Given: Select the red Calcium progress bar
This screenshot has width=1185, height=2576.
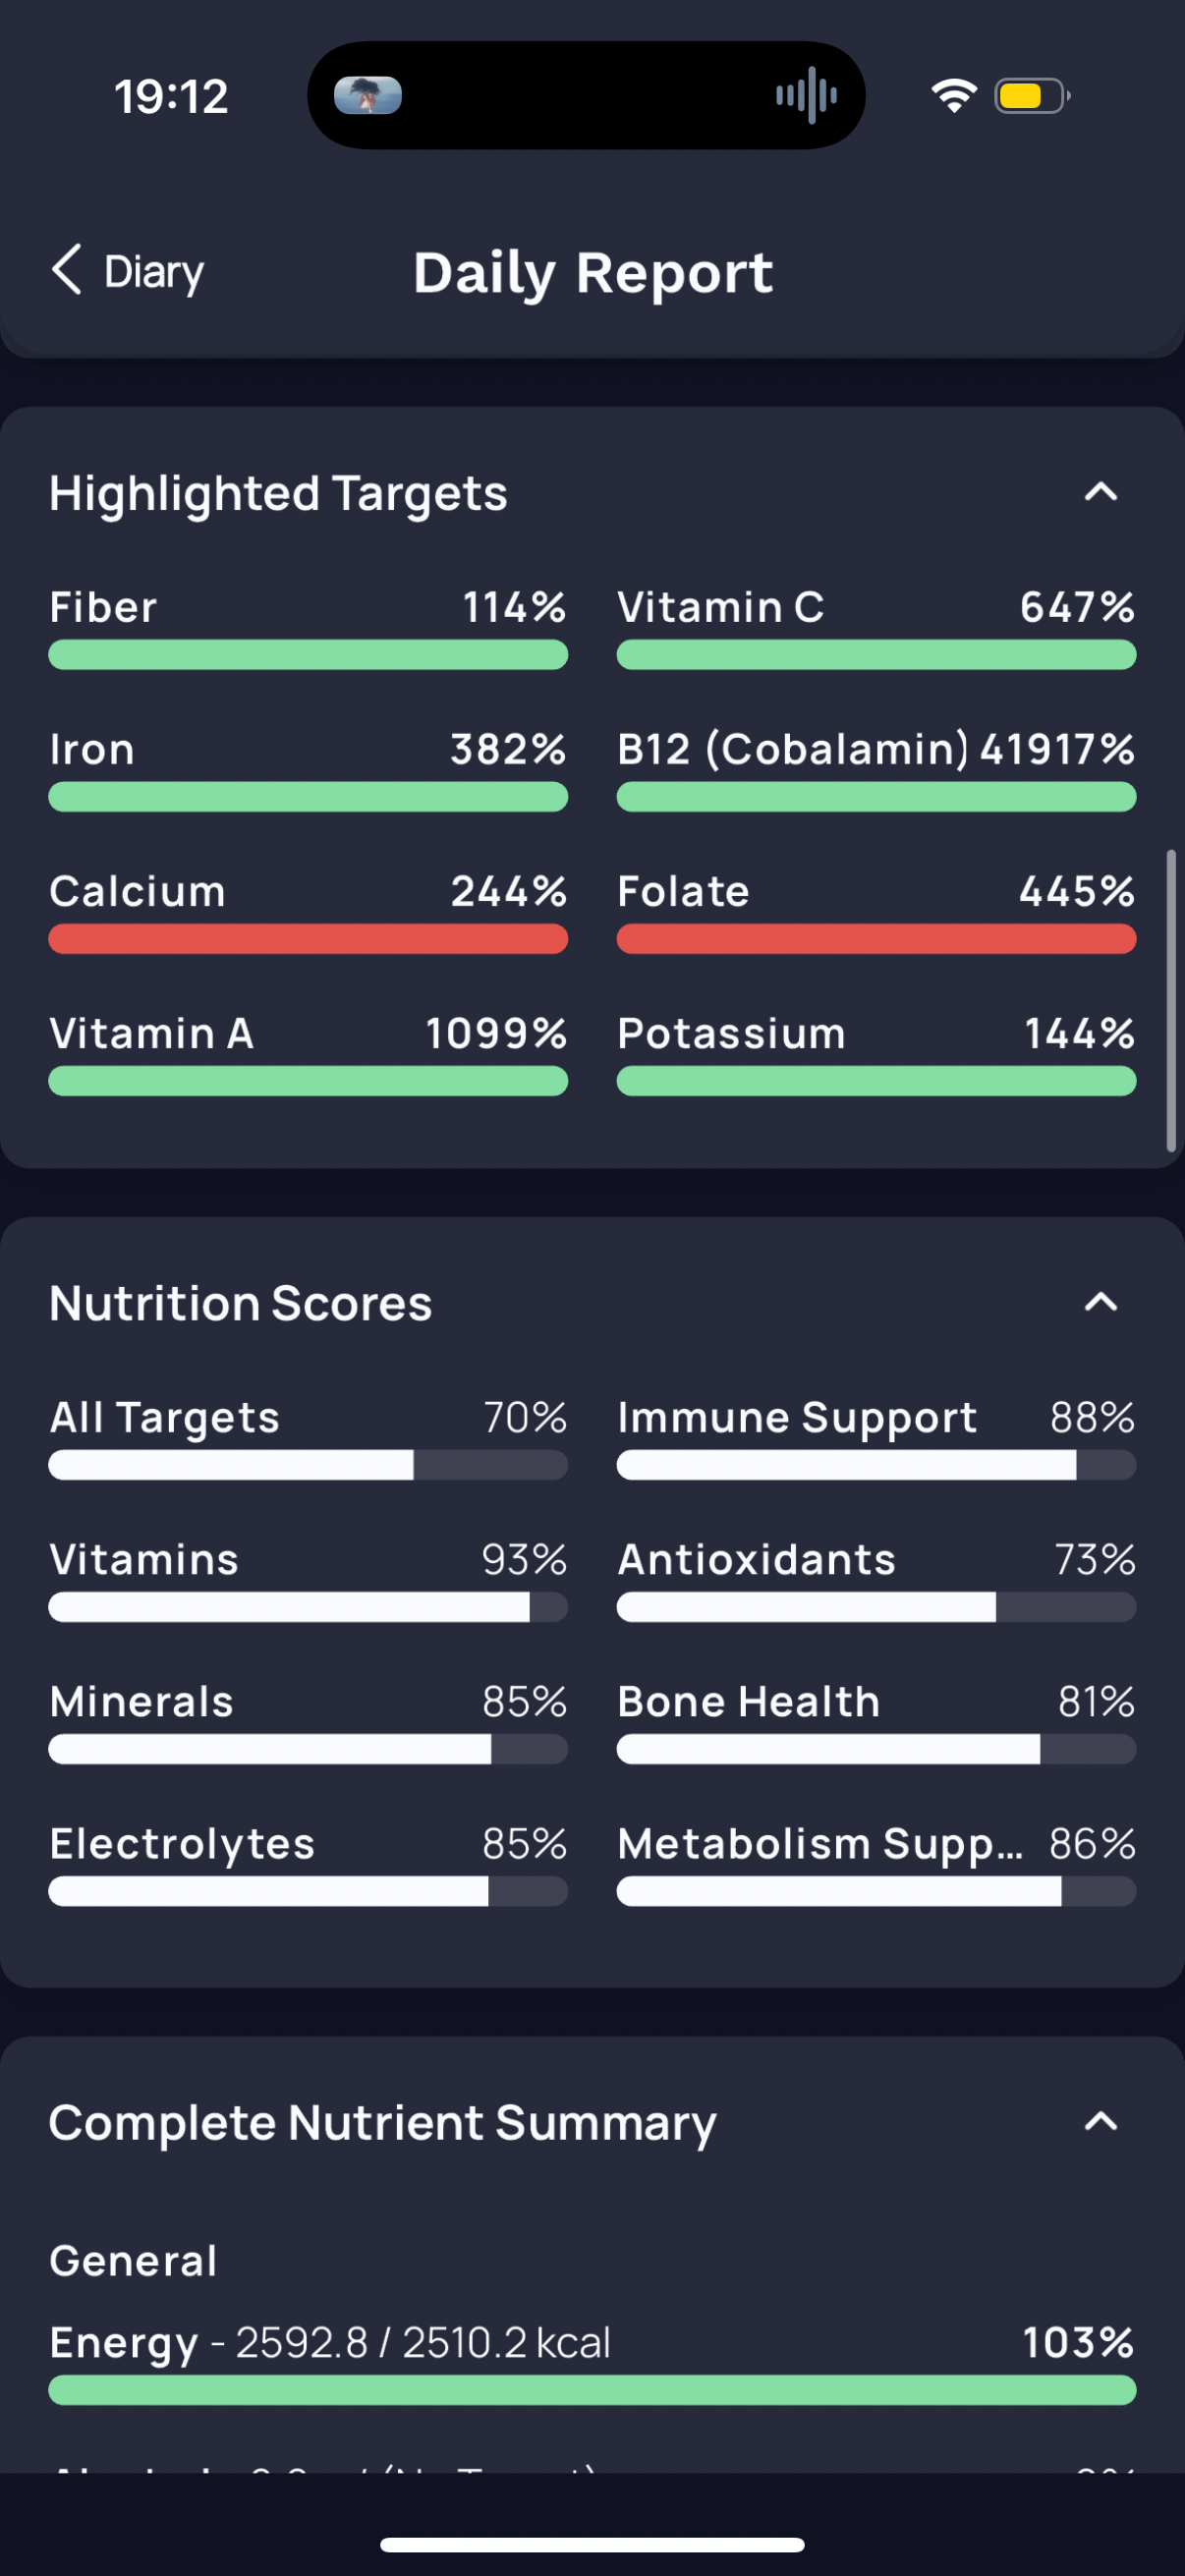Looking at the screenshot, I should [x=308, y=939].
